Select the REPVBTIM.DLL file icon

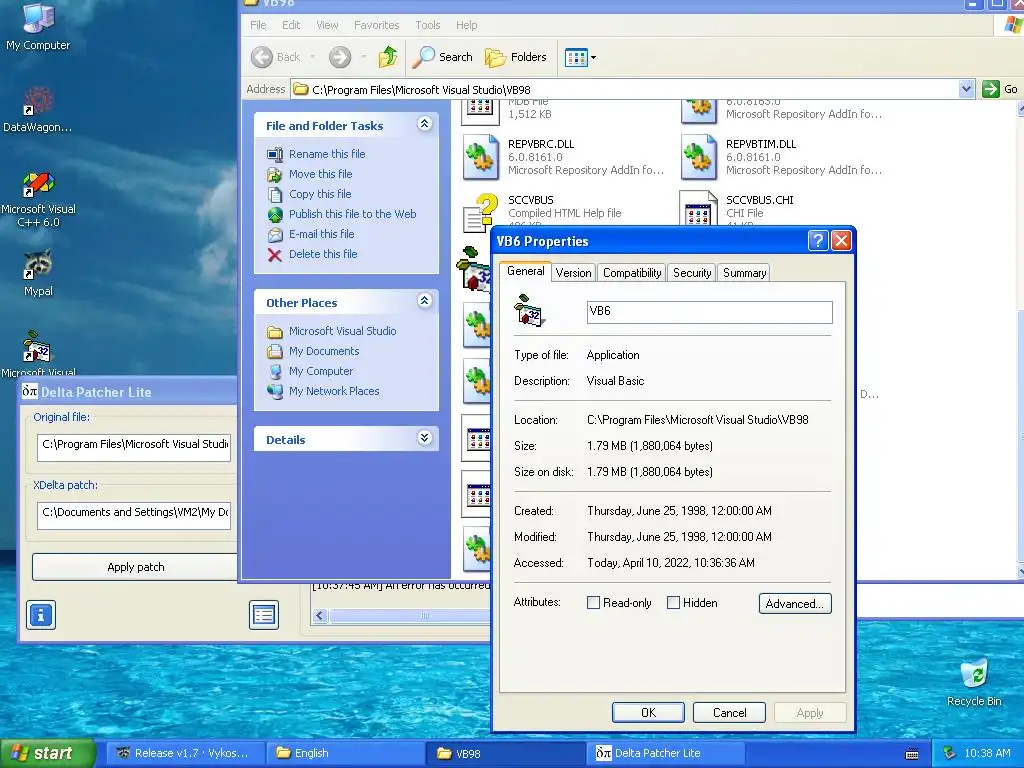point(699,157)
